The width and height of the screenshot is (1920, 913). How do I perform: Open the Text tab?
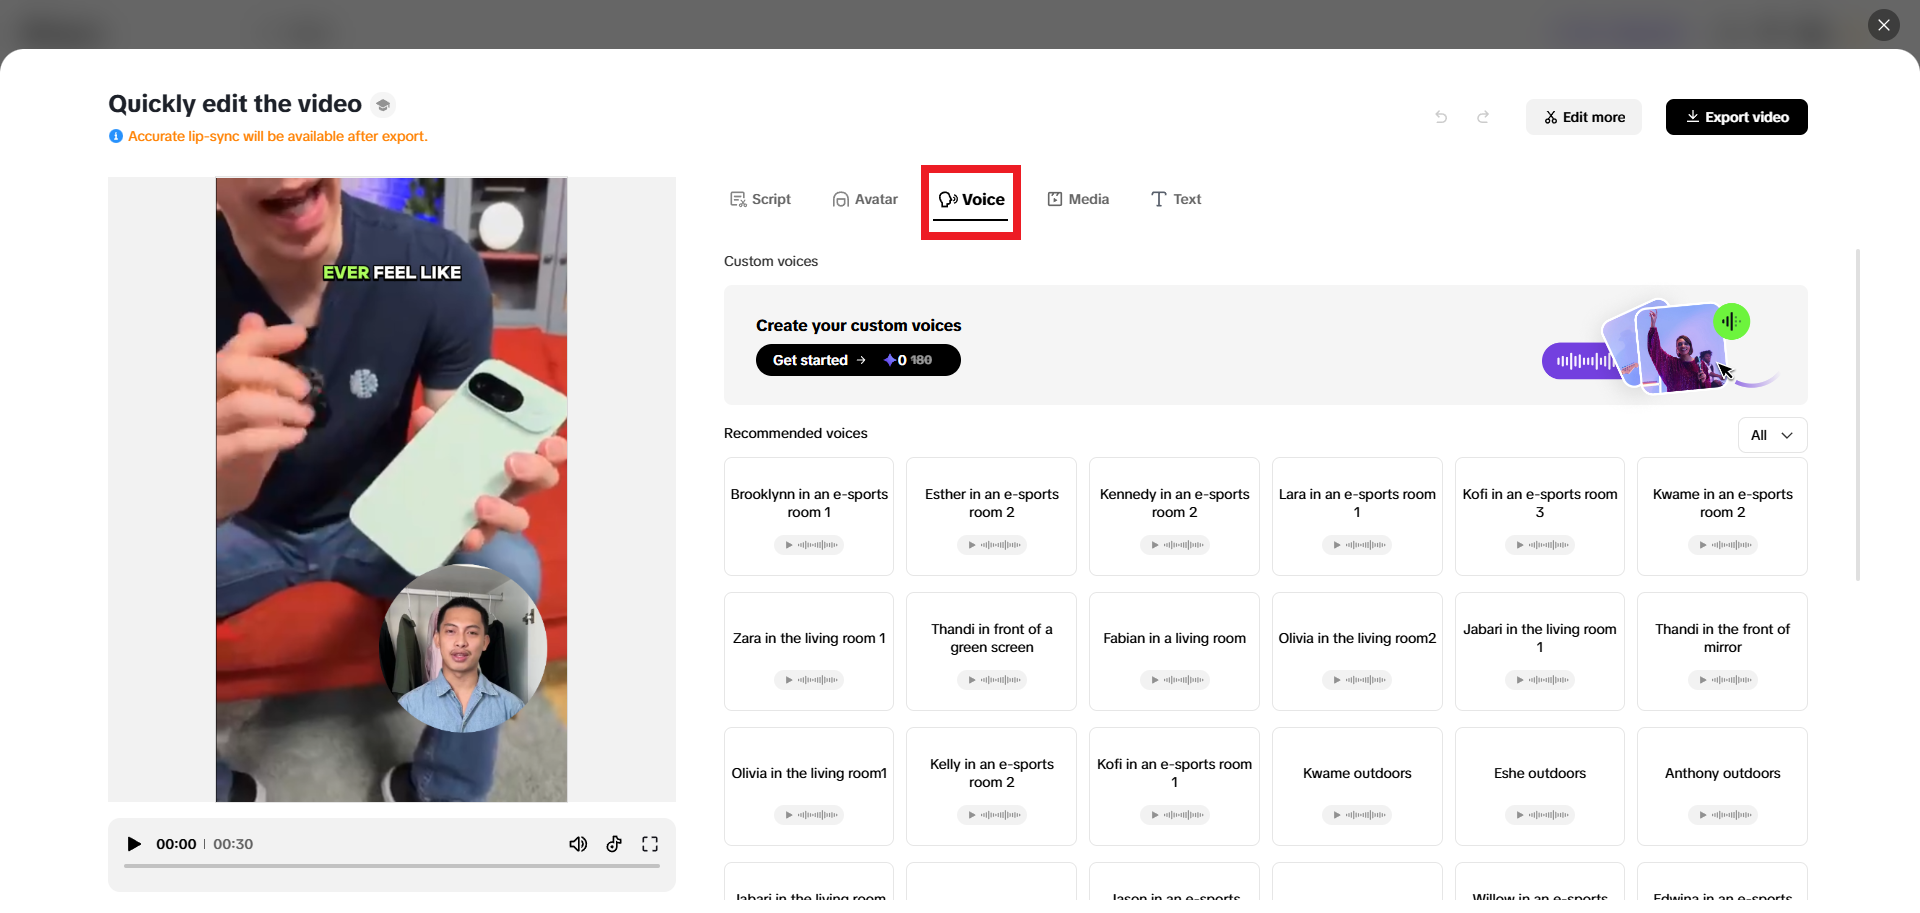[x=1176, y=199]
